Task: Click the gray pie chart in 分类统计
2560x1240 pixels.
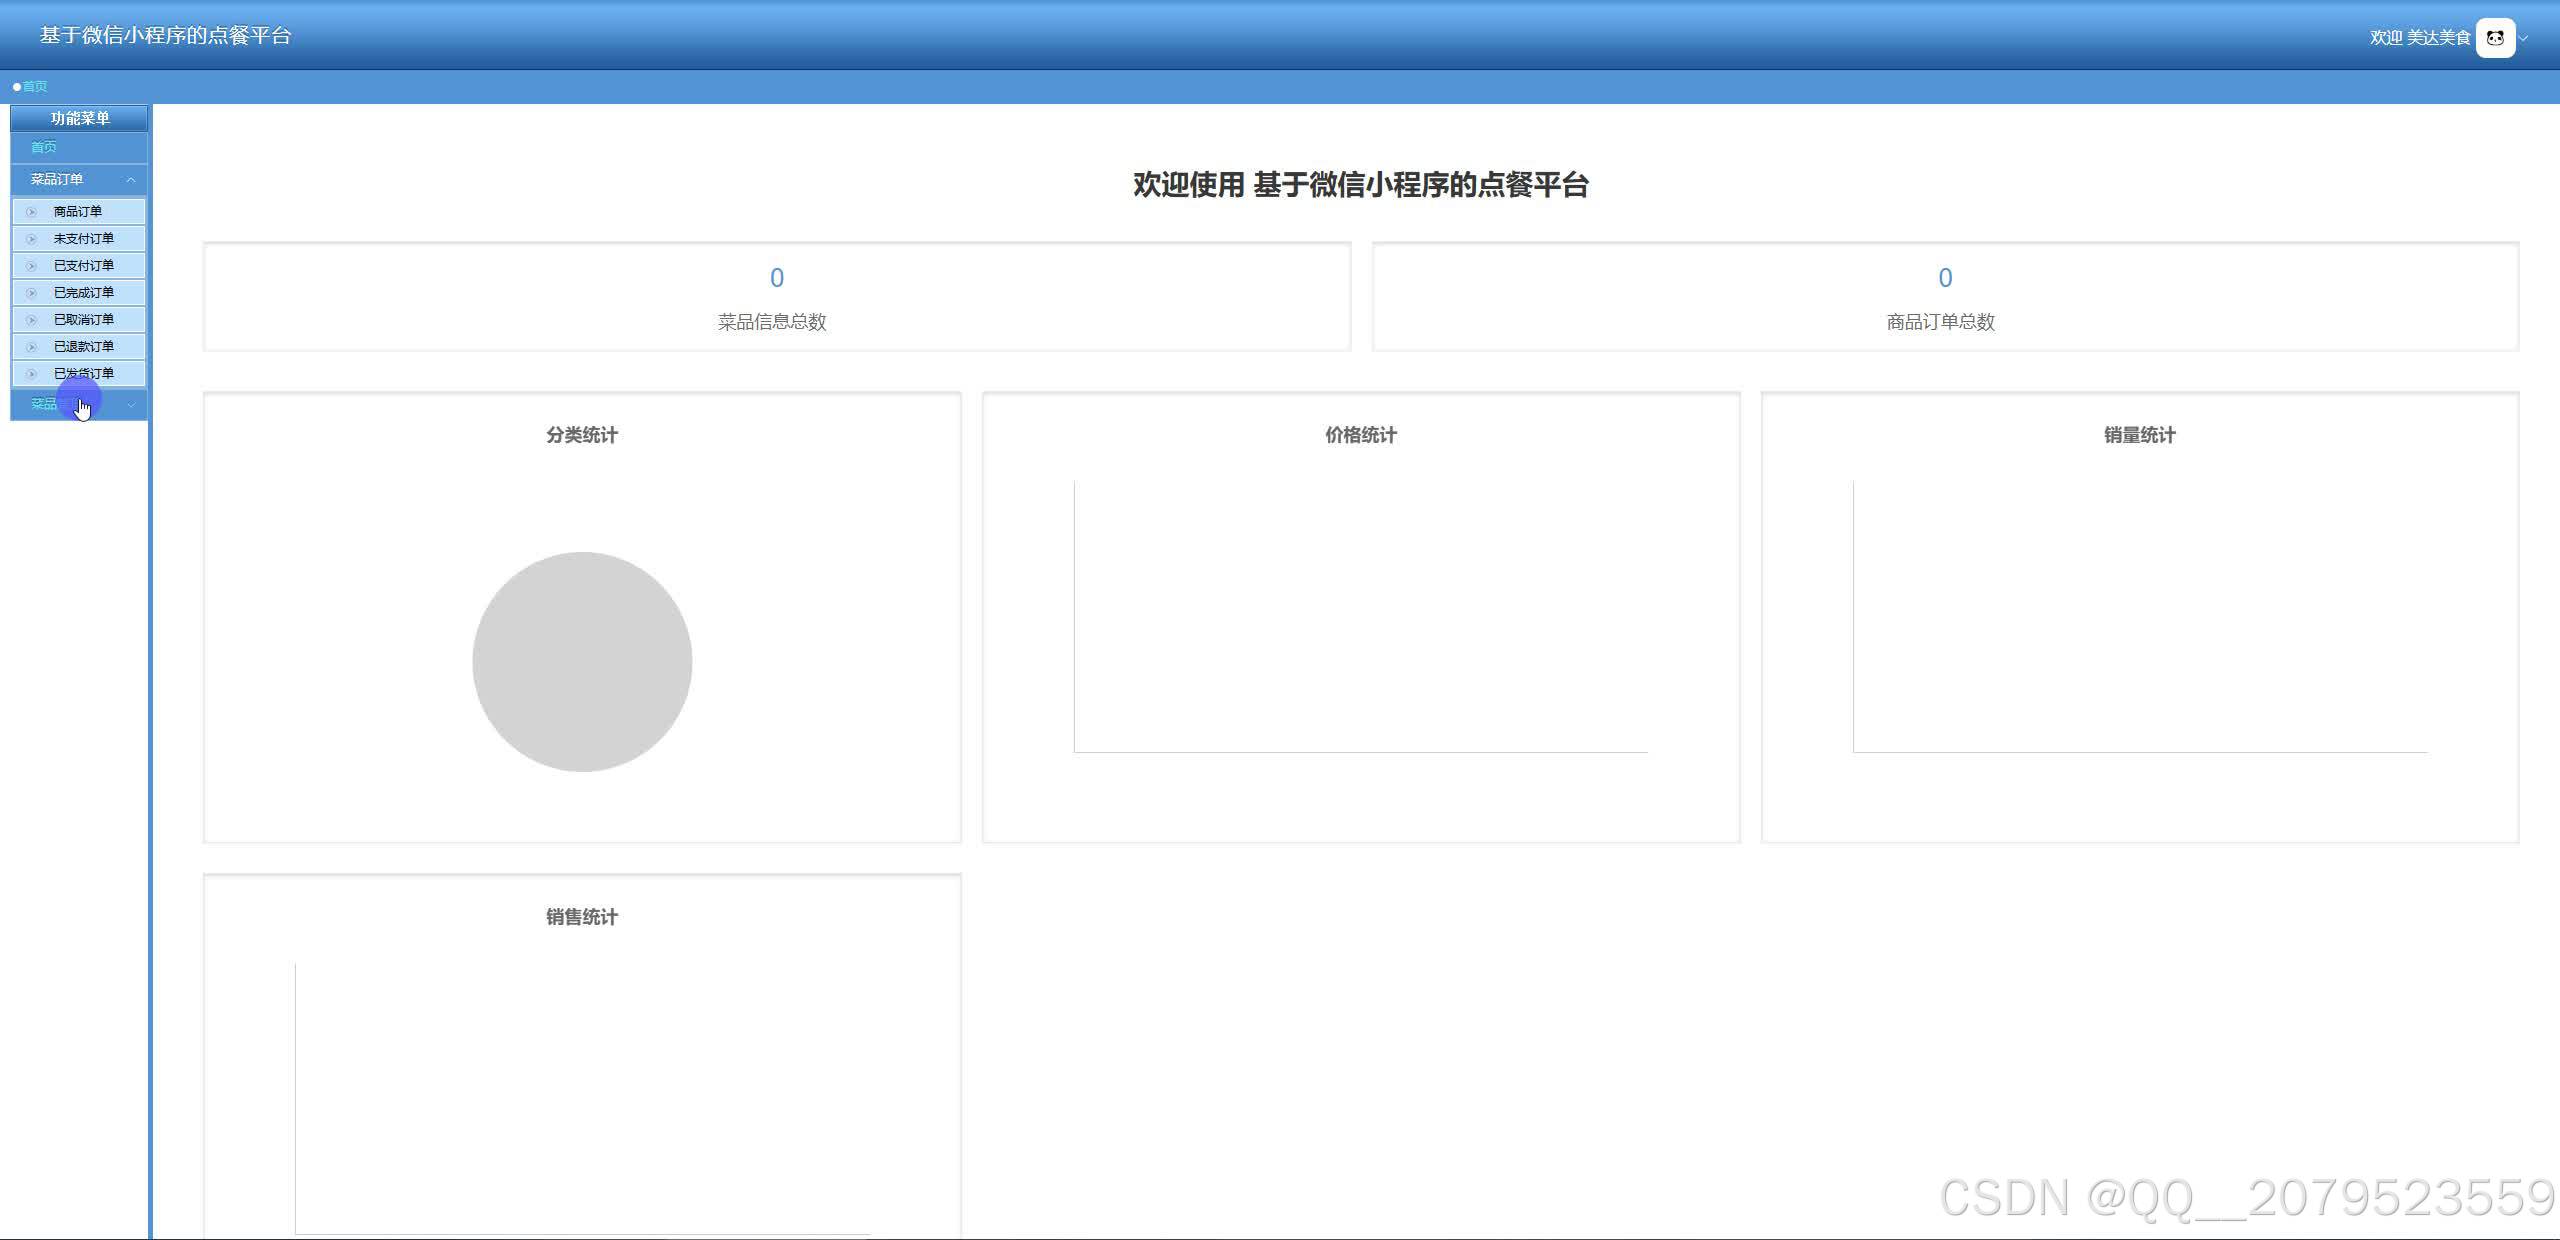Action: (x=582, y=662)
